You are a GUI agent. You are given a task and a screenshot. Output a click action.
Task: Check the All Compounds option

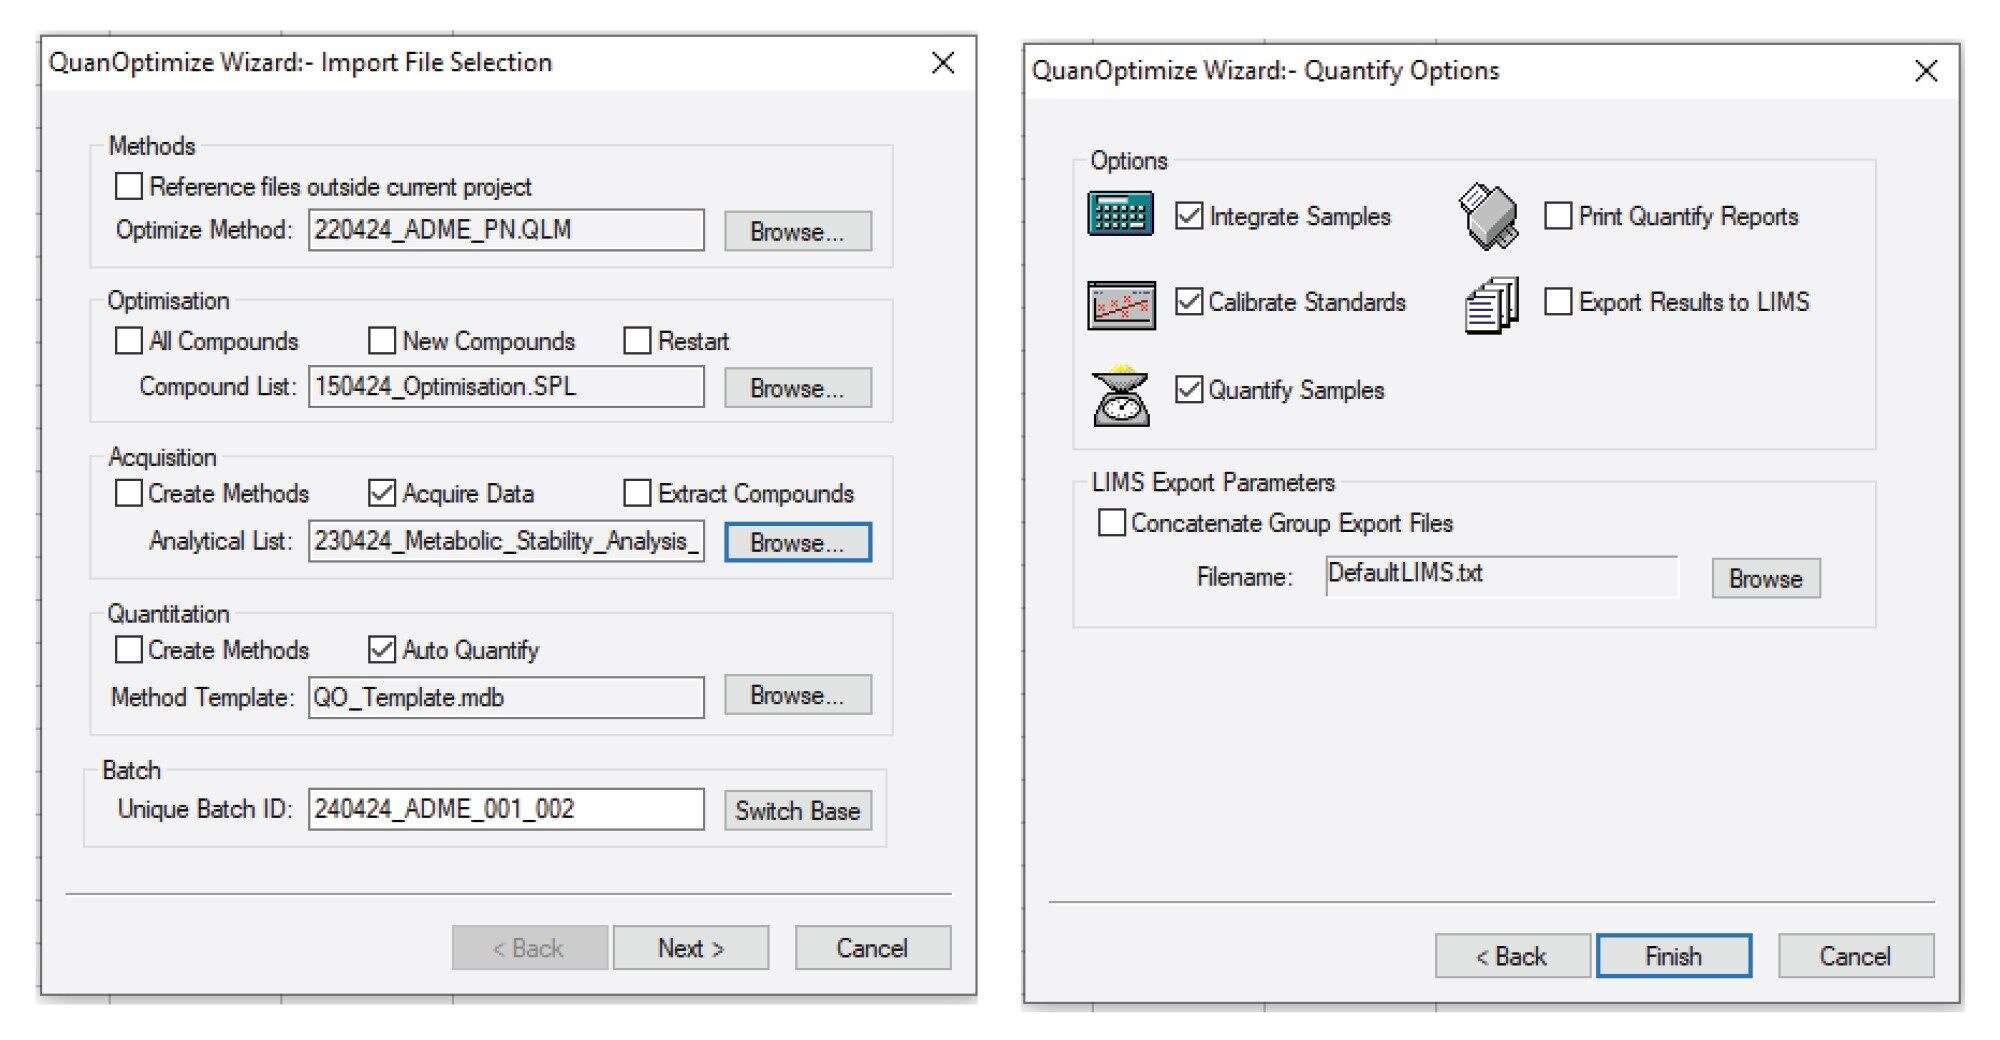128,340
